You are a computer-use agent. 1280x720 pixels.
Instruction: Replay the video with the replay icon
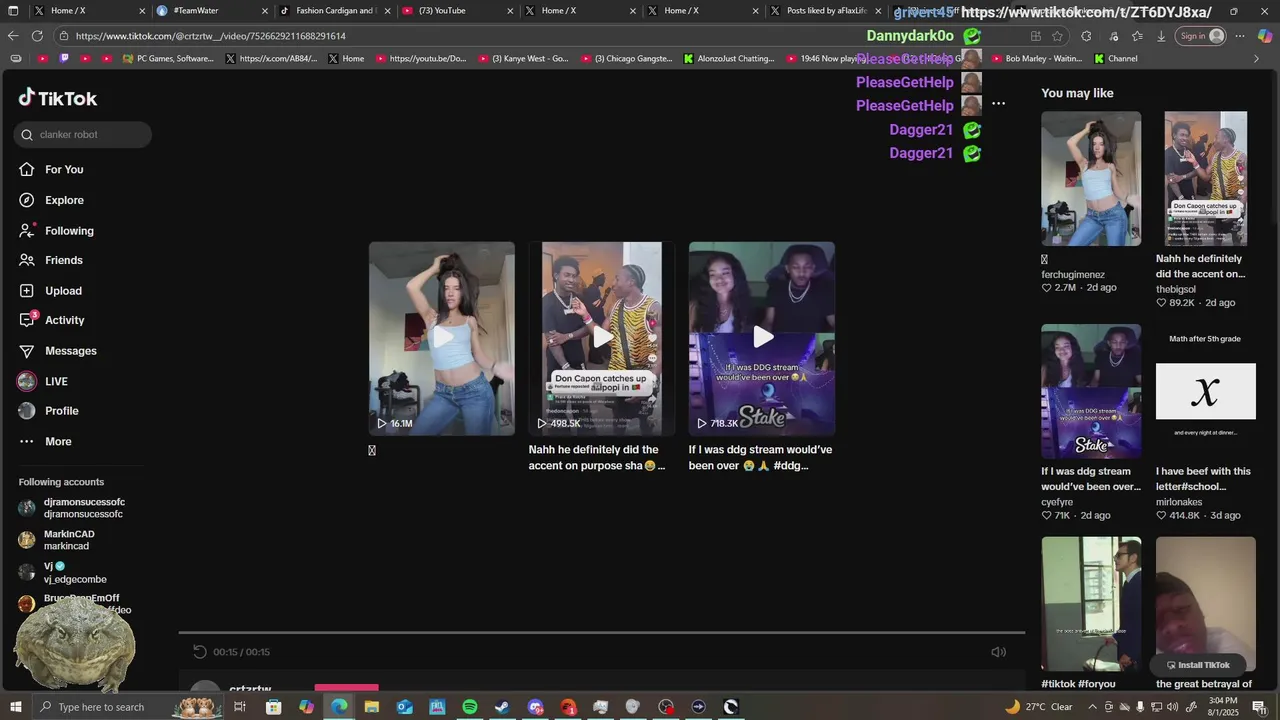(x=200, y=652)
